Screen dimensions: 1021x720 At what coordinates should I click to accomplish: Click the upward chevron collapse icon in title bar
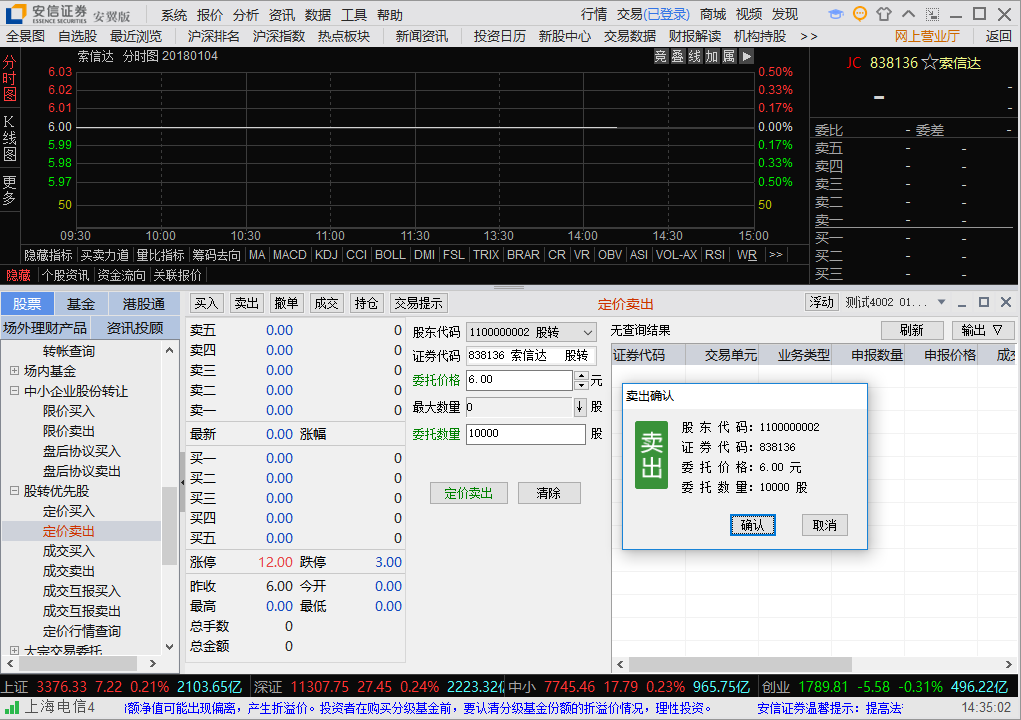point(908,14)
